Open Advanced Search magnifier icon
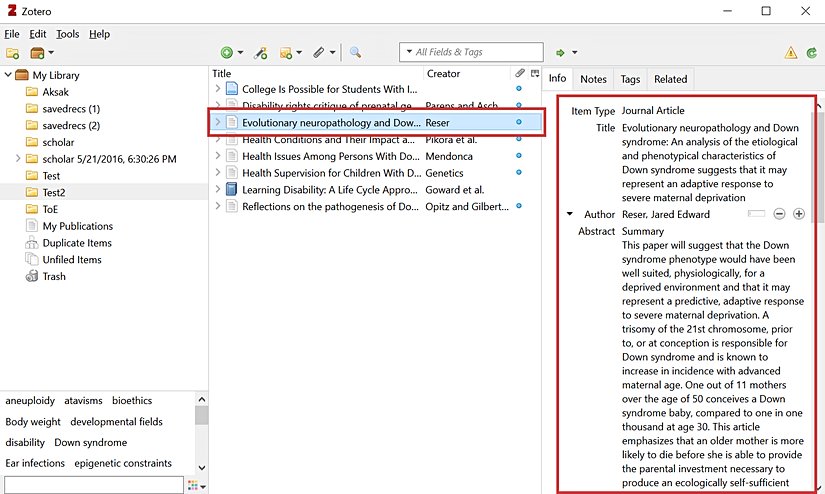This screenshot has height=494, width=825. click(355, 53)
